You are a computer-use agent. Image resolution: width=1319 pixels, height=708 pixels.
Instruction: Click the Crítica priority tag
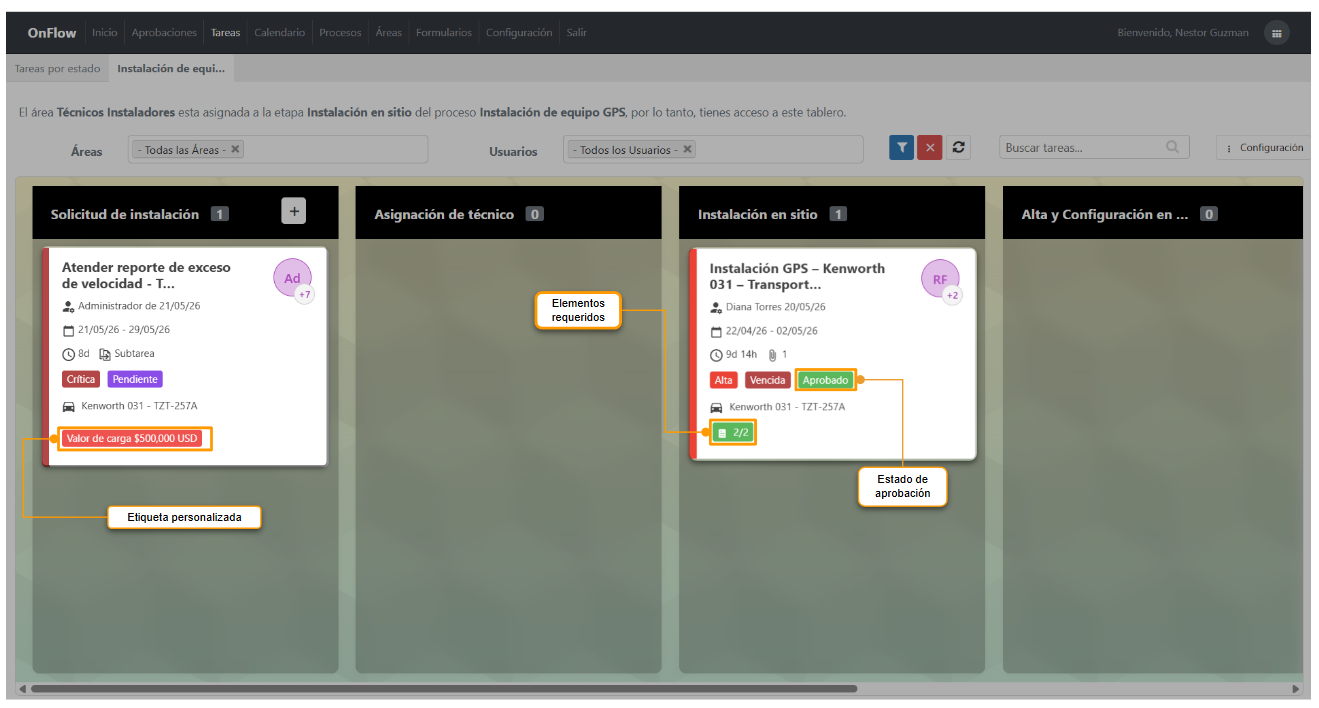[80, 380]
